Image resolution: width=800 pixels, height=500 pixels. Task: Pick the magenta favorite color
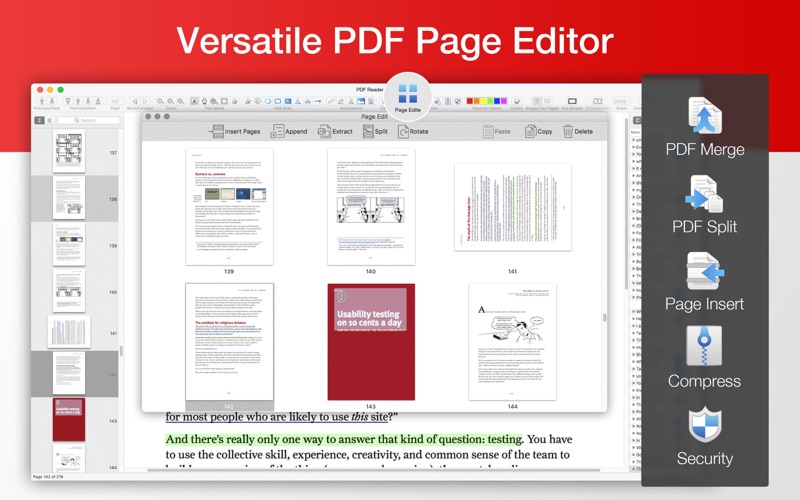[504, 101]
